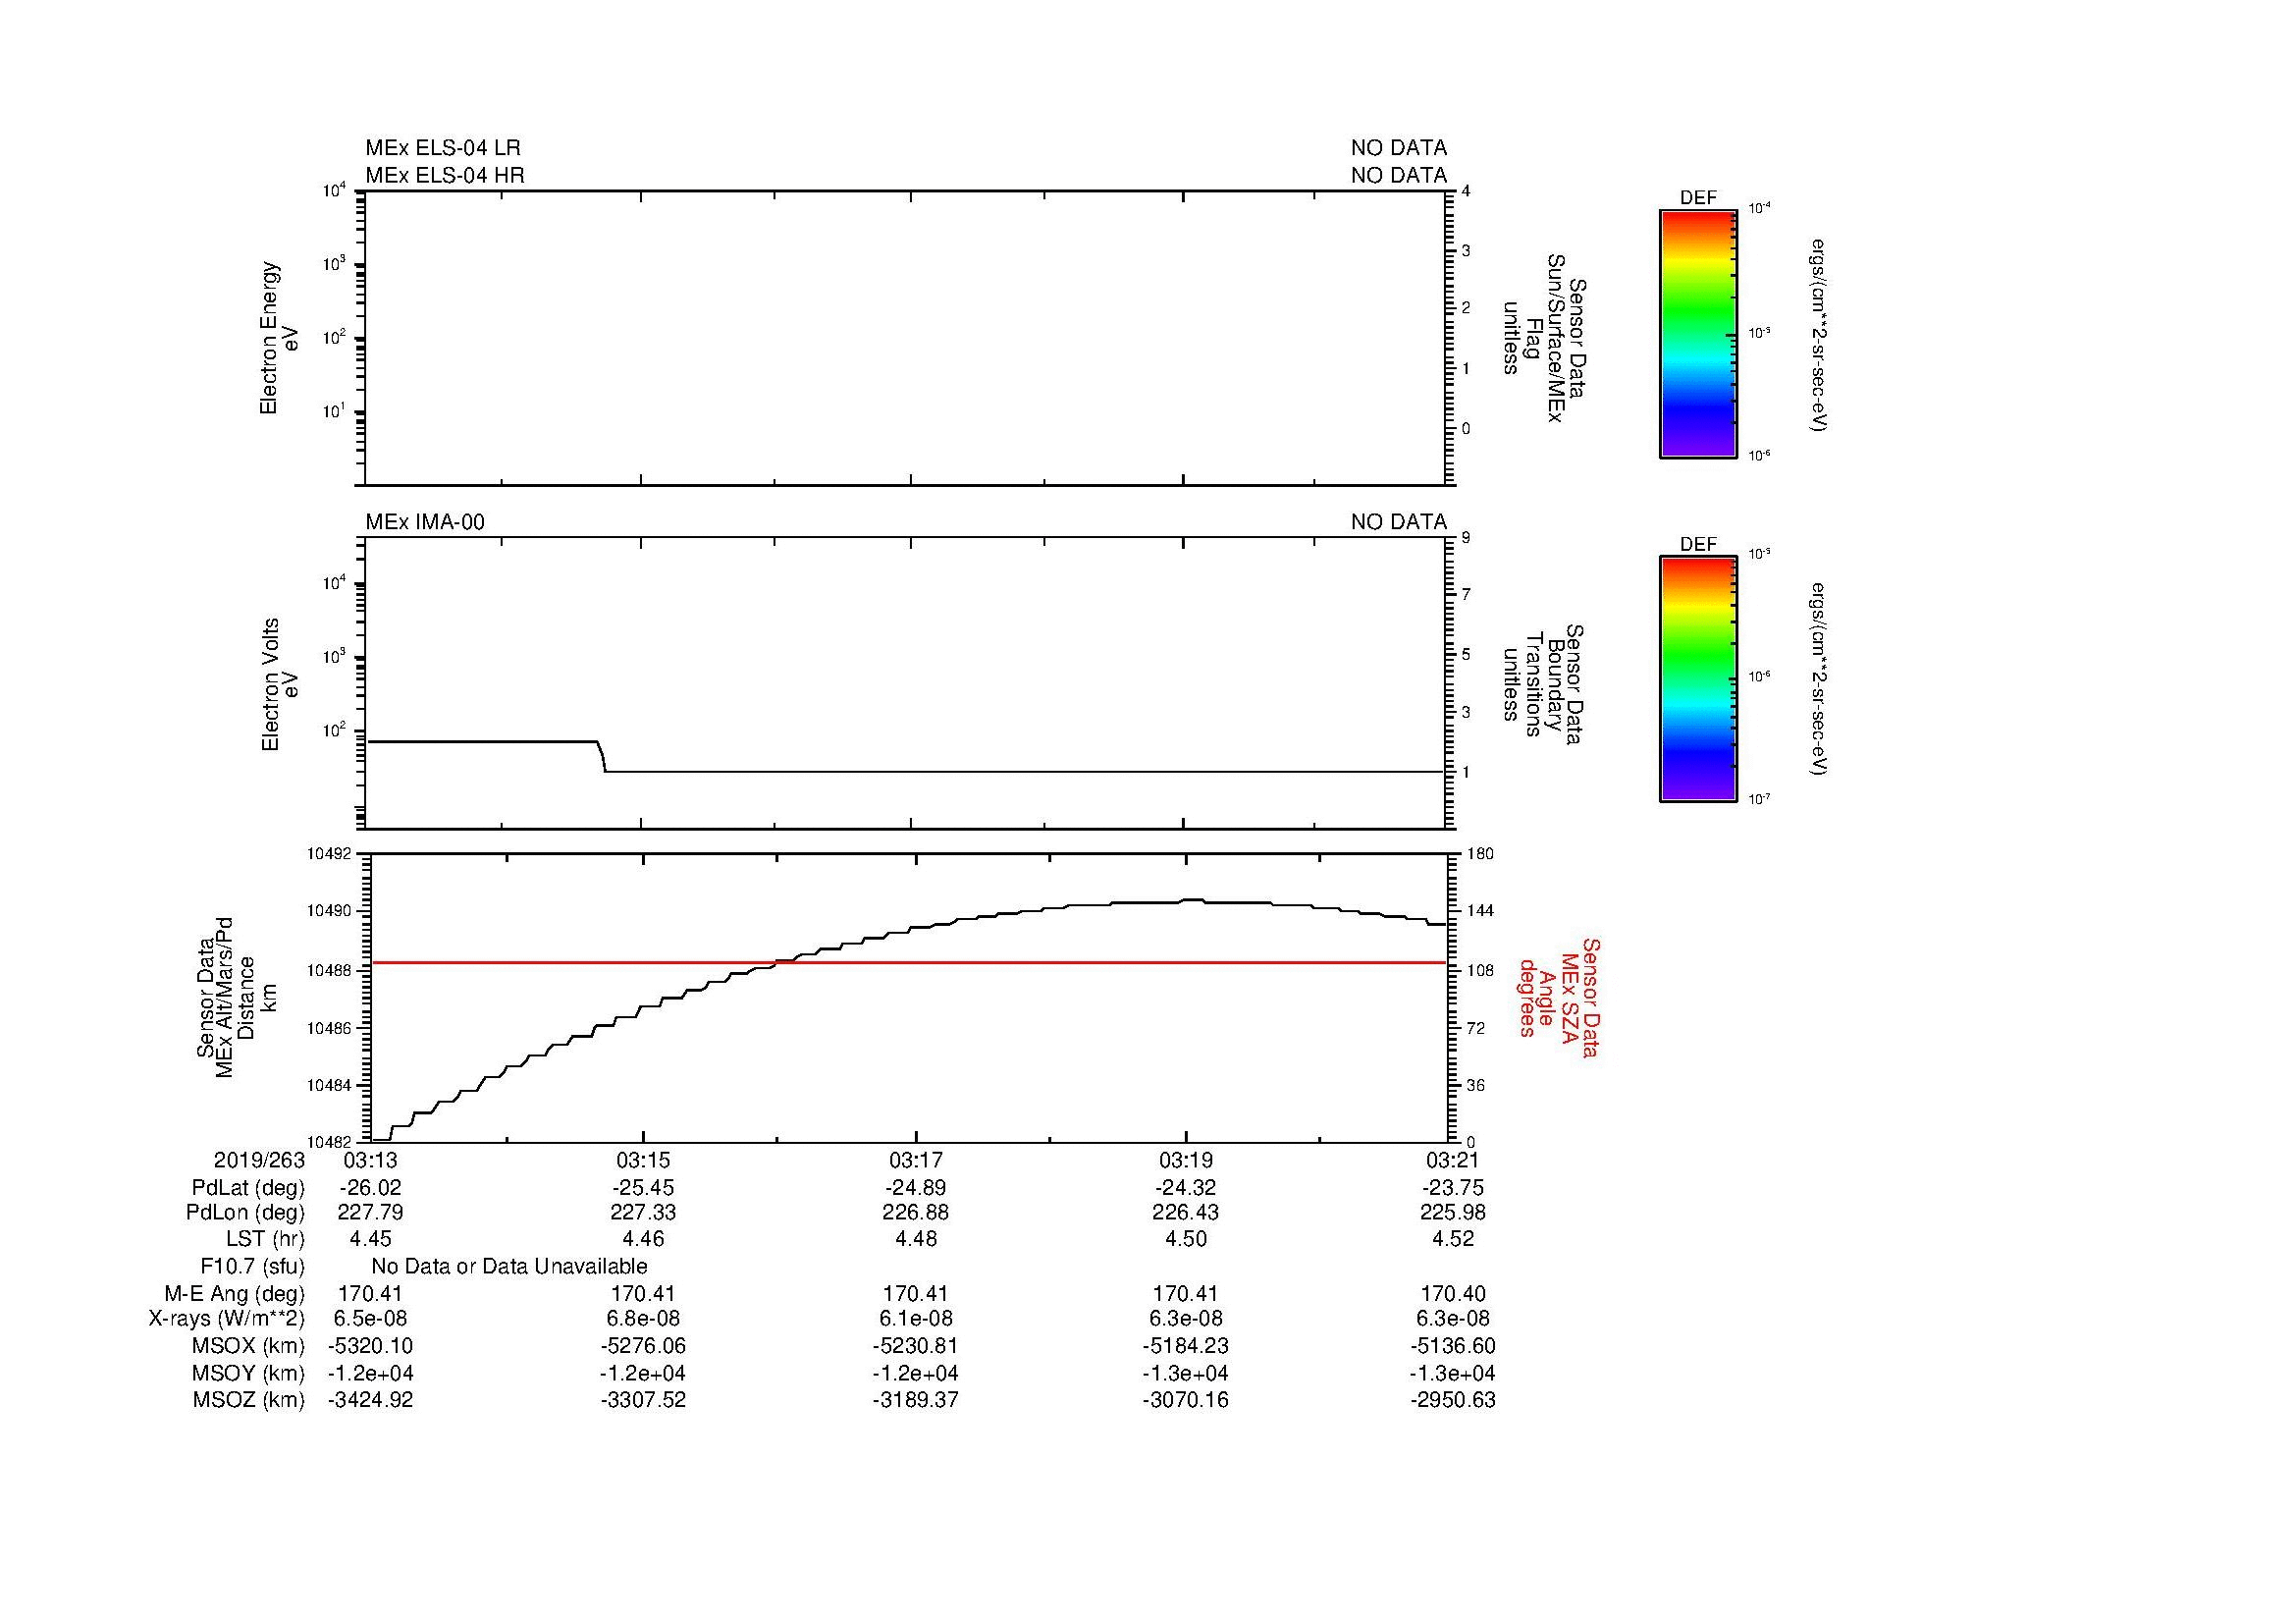Select the M-E Ang (deg) row label
Image resolution: width=2296 pixels, height=1623 pixels.
(234, 1294)
